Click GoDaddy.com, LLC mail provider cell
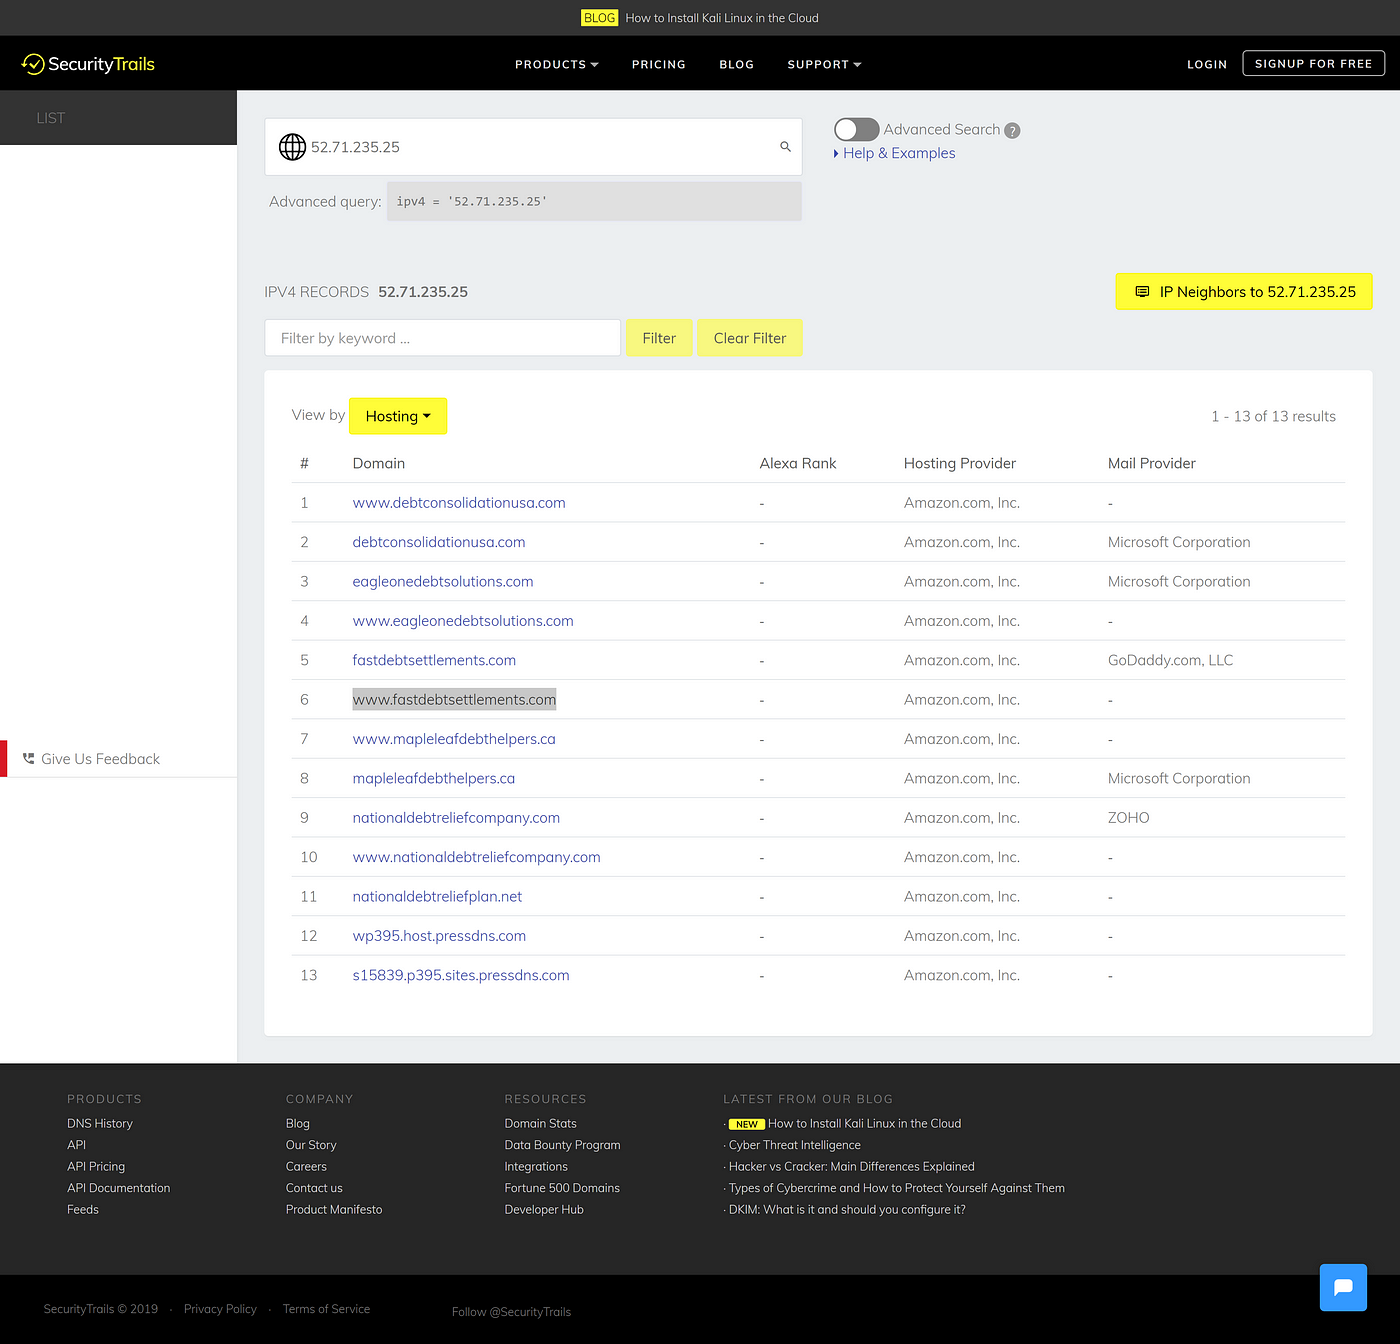1400x1344 pixels. tap(1170, 660)
